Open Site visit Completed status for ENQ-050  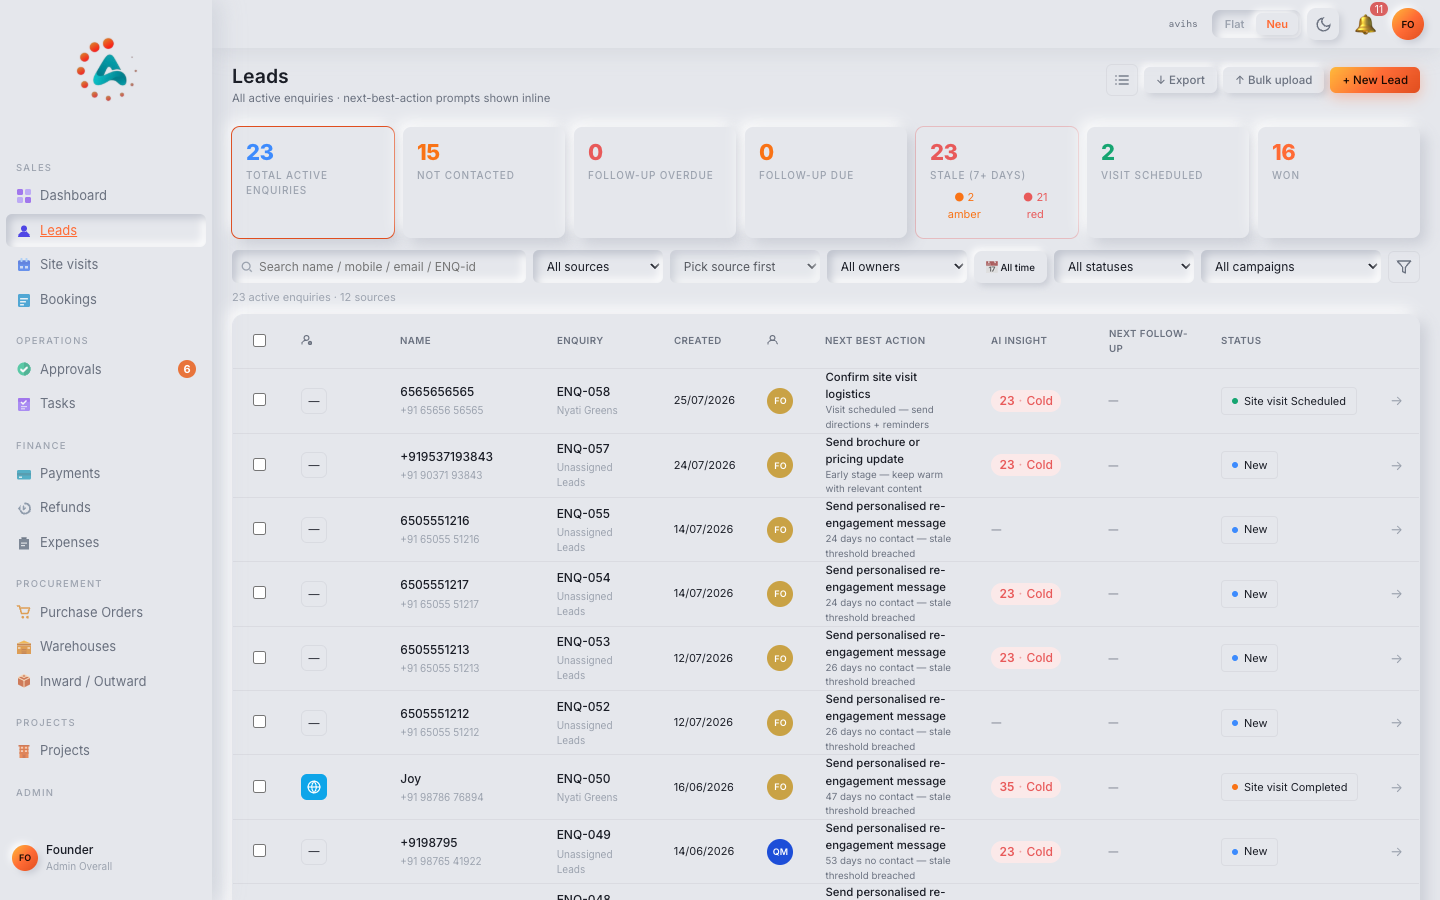tap(1289, 787)
